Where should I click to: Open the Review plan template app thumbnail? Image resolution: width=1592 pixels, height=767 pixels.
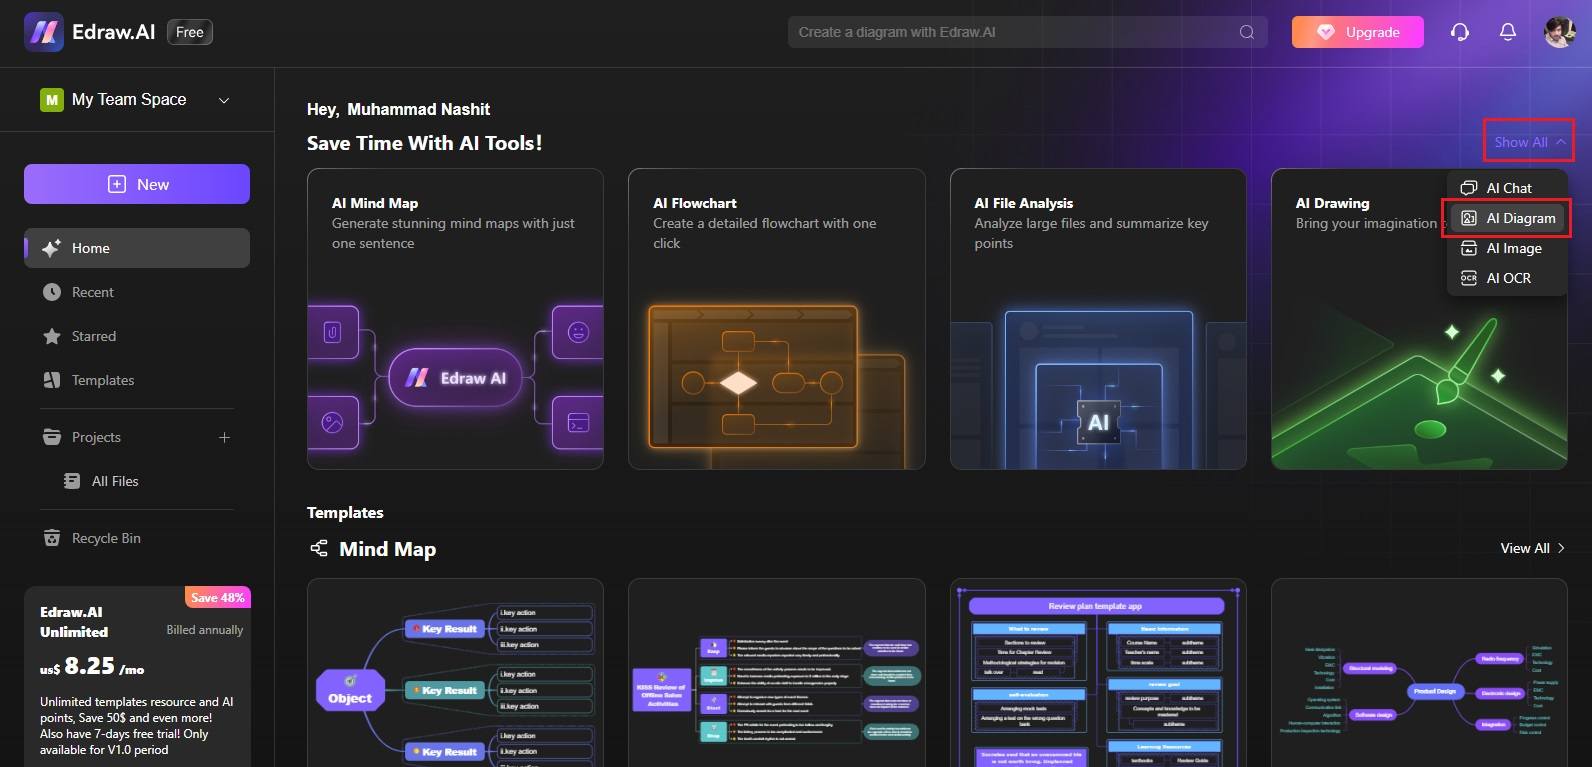[x=1098, y=673]
